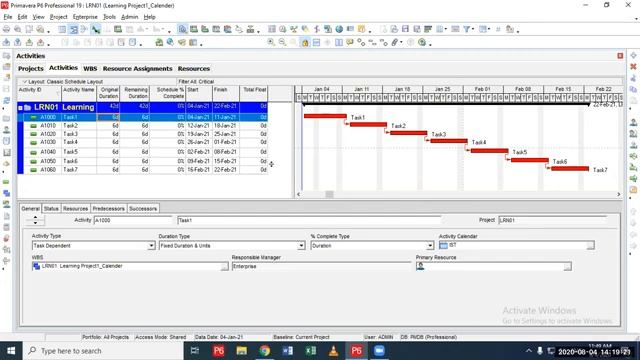The image size is (640, 360).
Task: Click the top icon in left sidebar
Action: [6, 56]
